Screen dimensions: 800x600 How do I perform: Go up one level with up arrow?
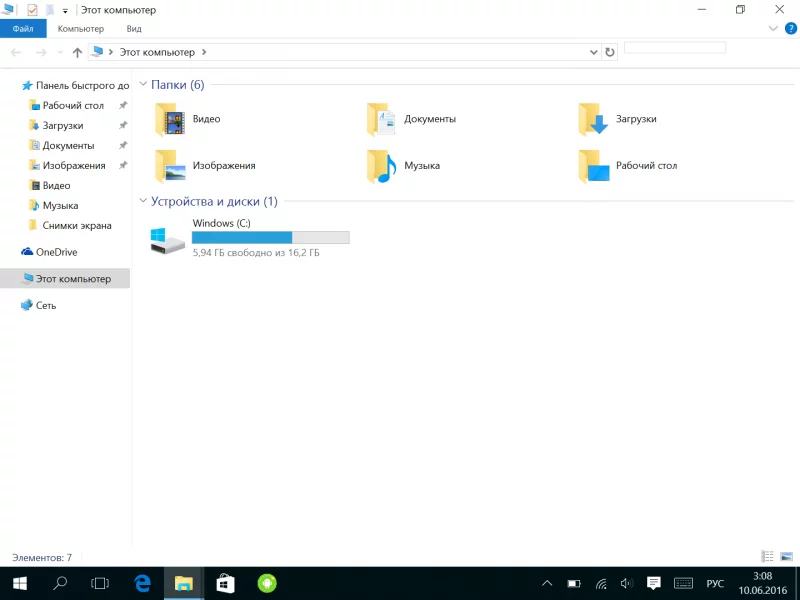tap(77, 52)
